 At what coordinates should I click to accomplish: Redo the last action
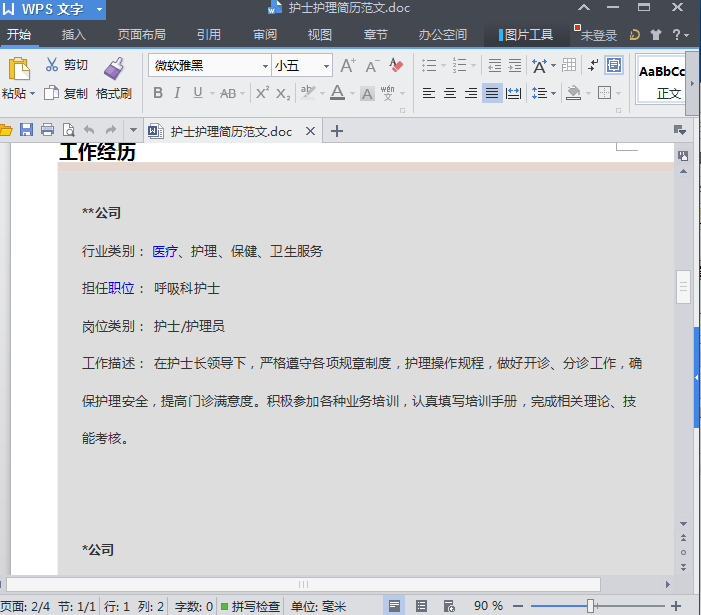click(x=110, y=130)
